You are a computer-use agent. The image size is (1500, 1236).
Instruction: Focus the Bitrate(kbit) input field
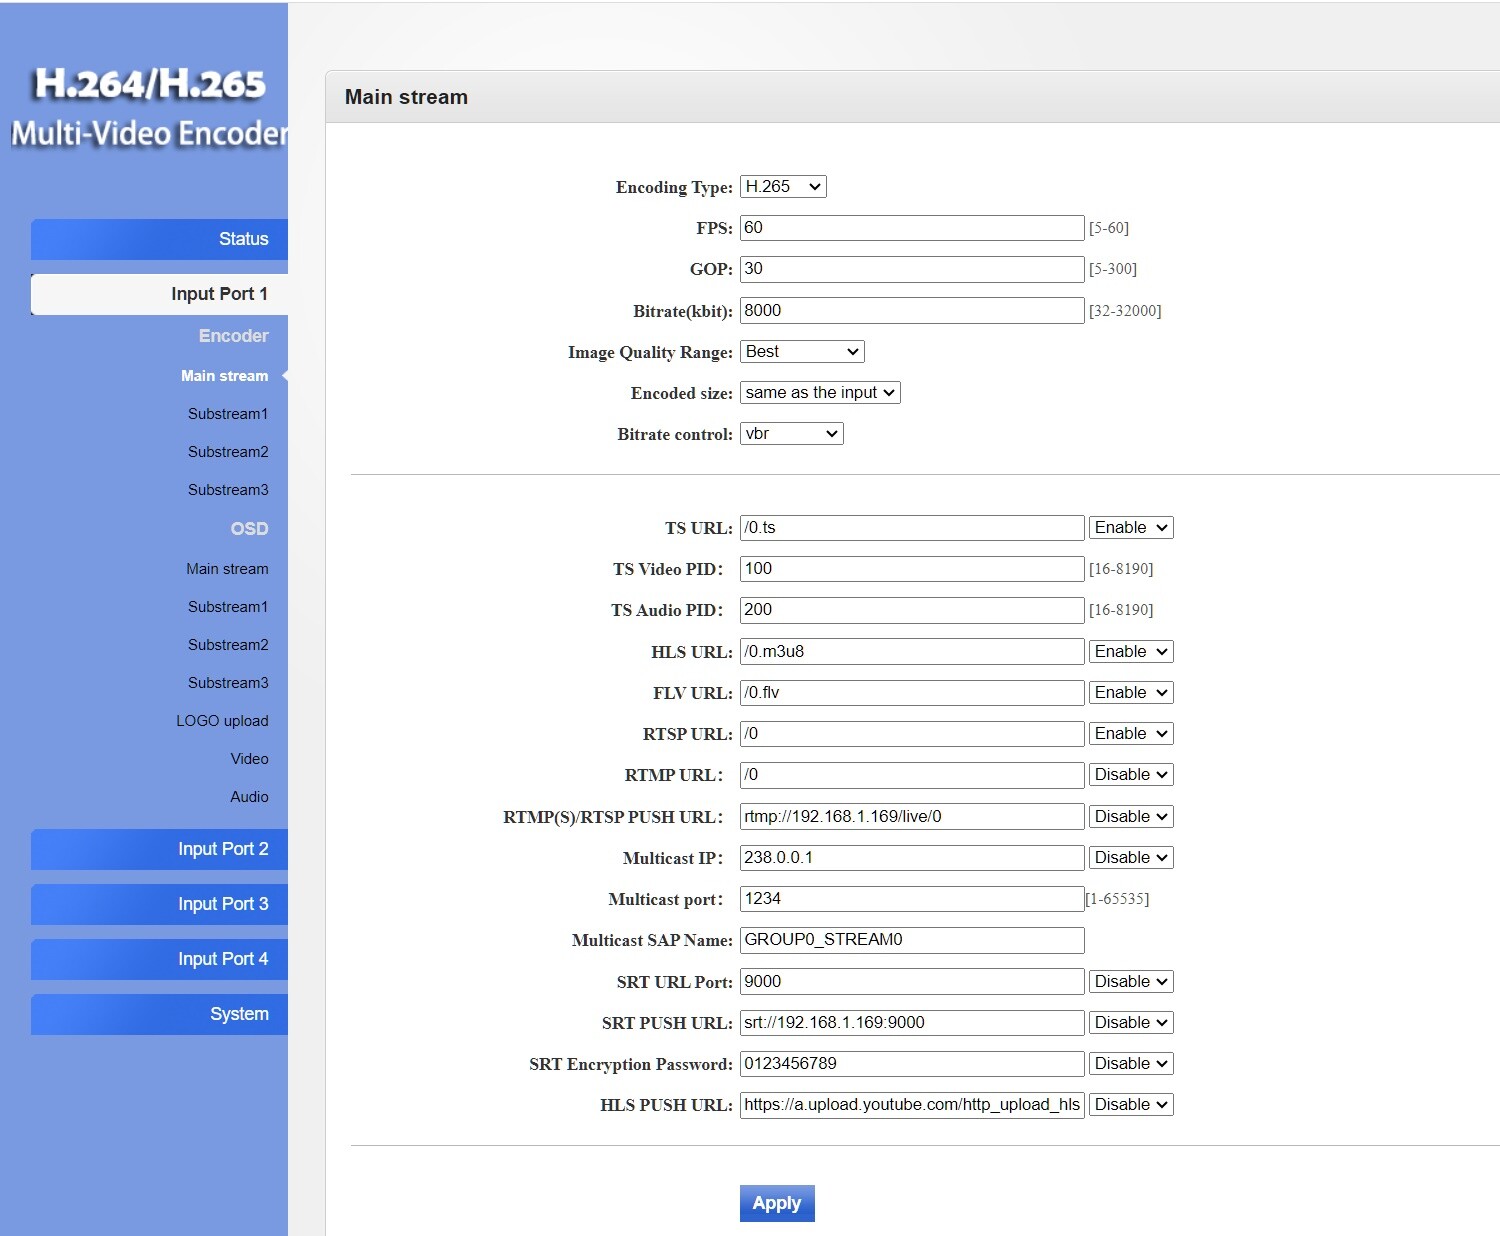(911, 311)
